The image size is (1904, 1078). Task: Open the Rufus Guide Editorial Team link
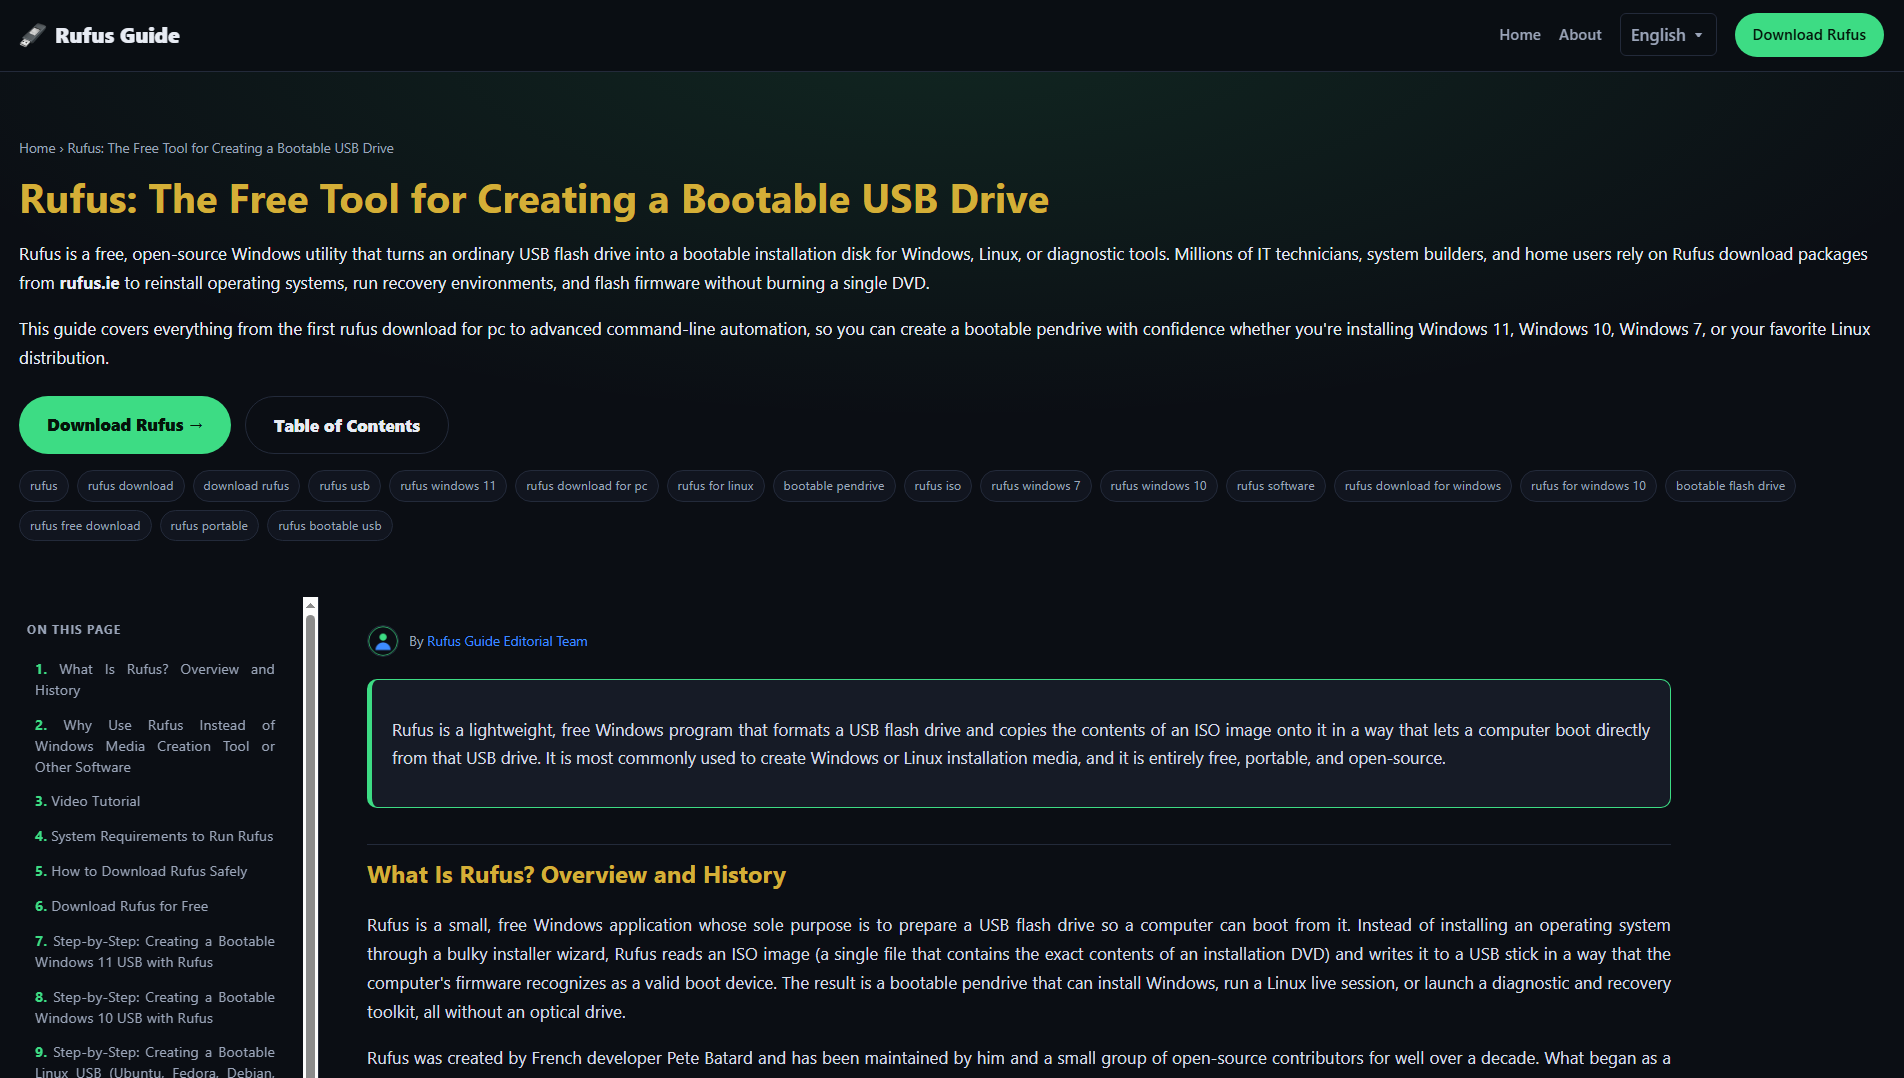[x=507, y=641]
